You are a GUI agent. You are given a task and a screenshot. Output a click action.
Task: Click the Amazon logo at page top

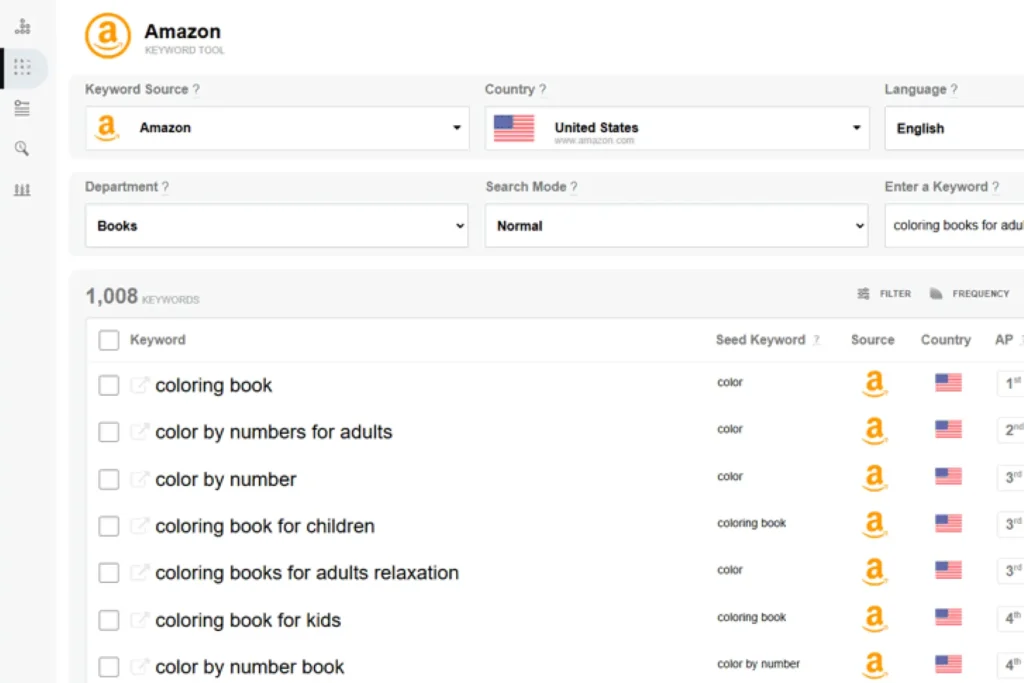(x=107, y=36)
